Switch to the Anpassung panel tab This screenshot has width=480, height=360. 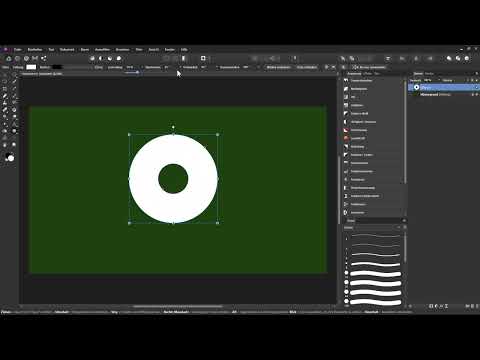(354, 74)
